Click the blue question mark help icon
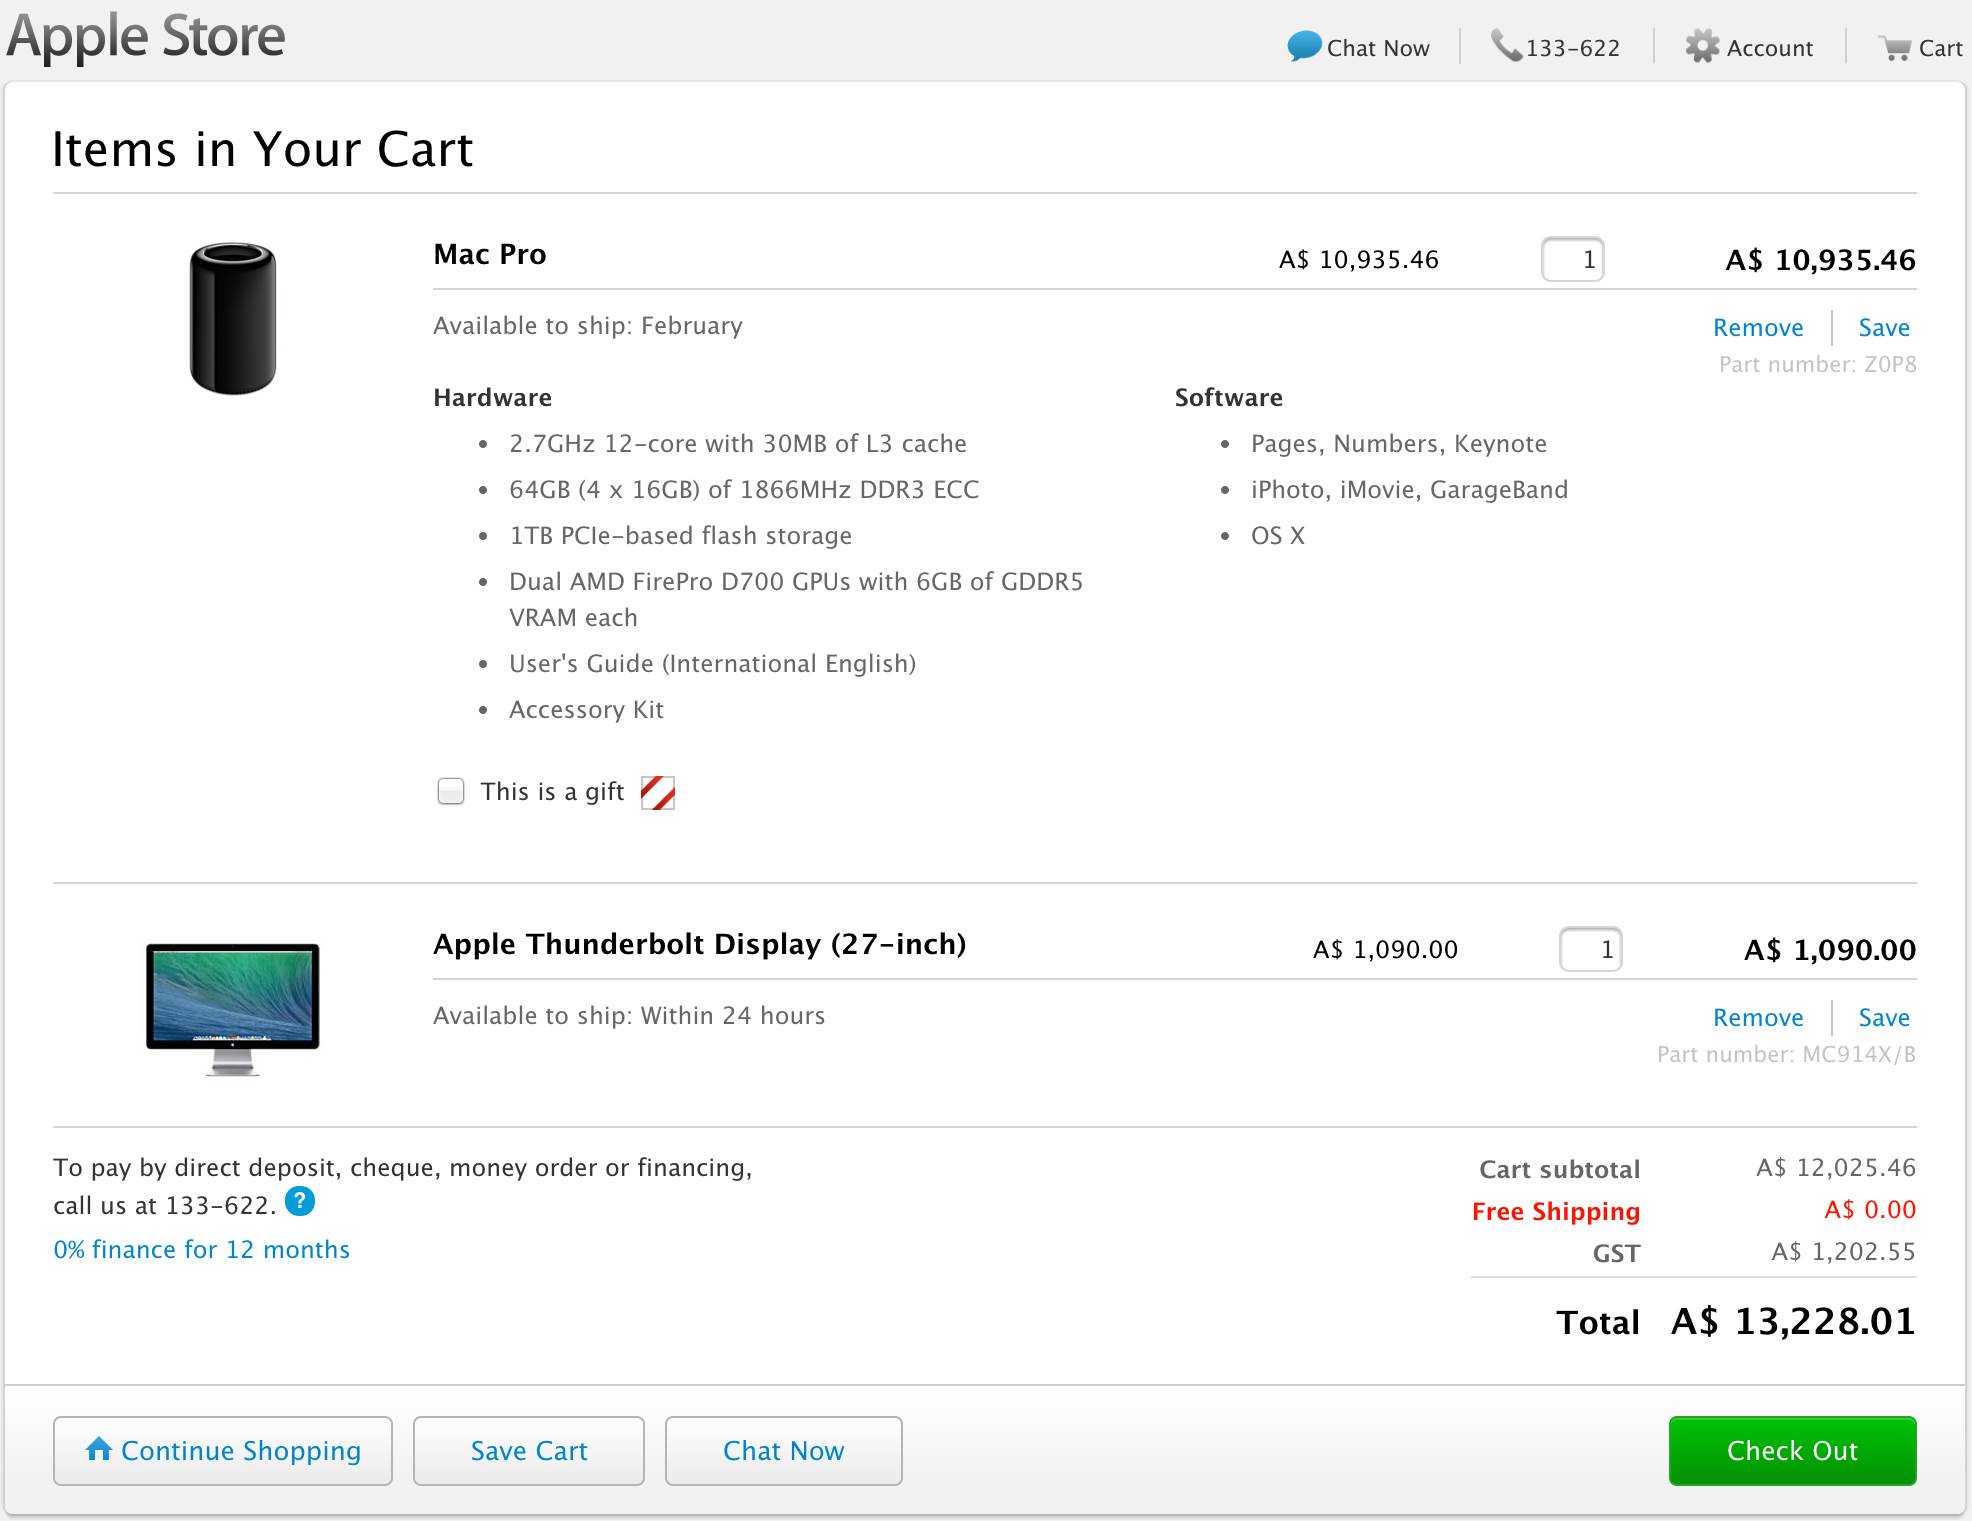The width and height of the screenshot is (1972, 1521). (x=300, y=1201)
